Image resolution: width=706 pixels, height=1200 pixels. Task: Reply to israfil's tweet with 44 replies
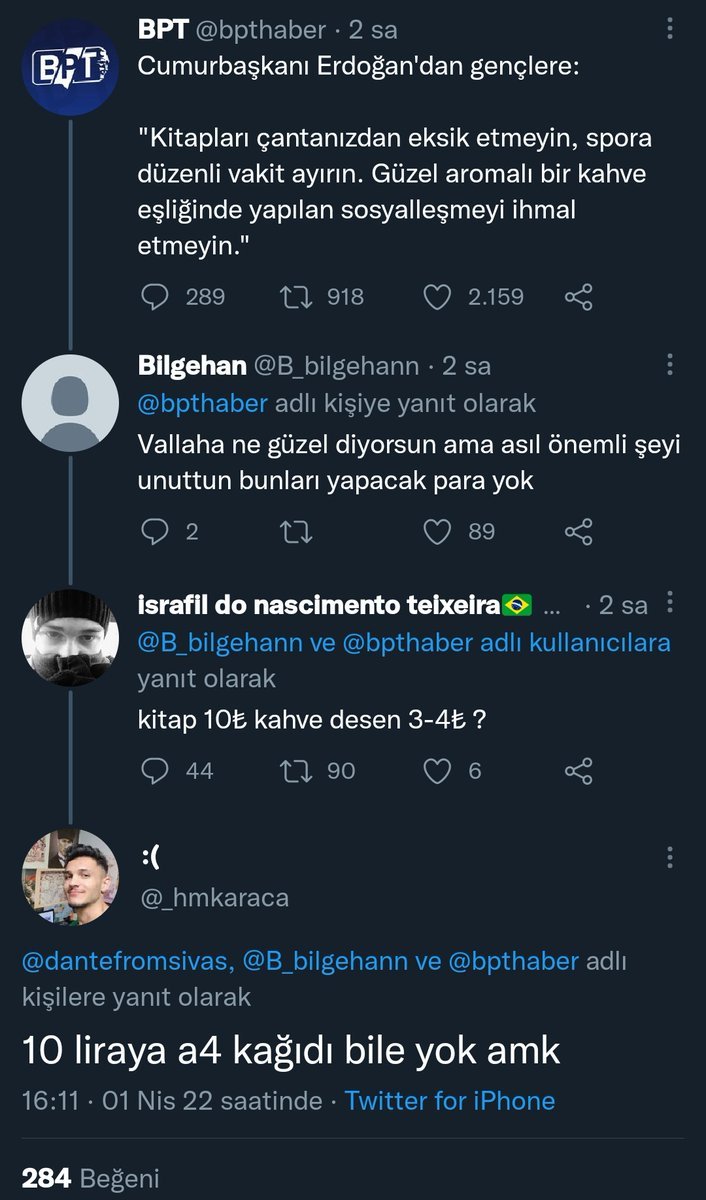[x=153, y=770]
